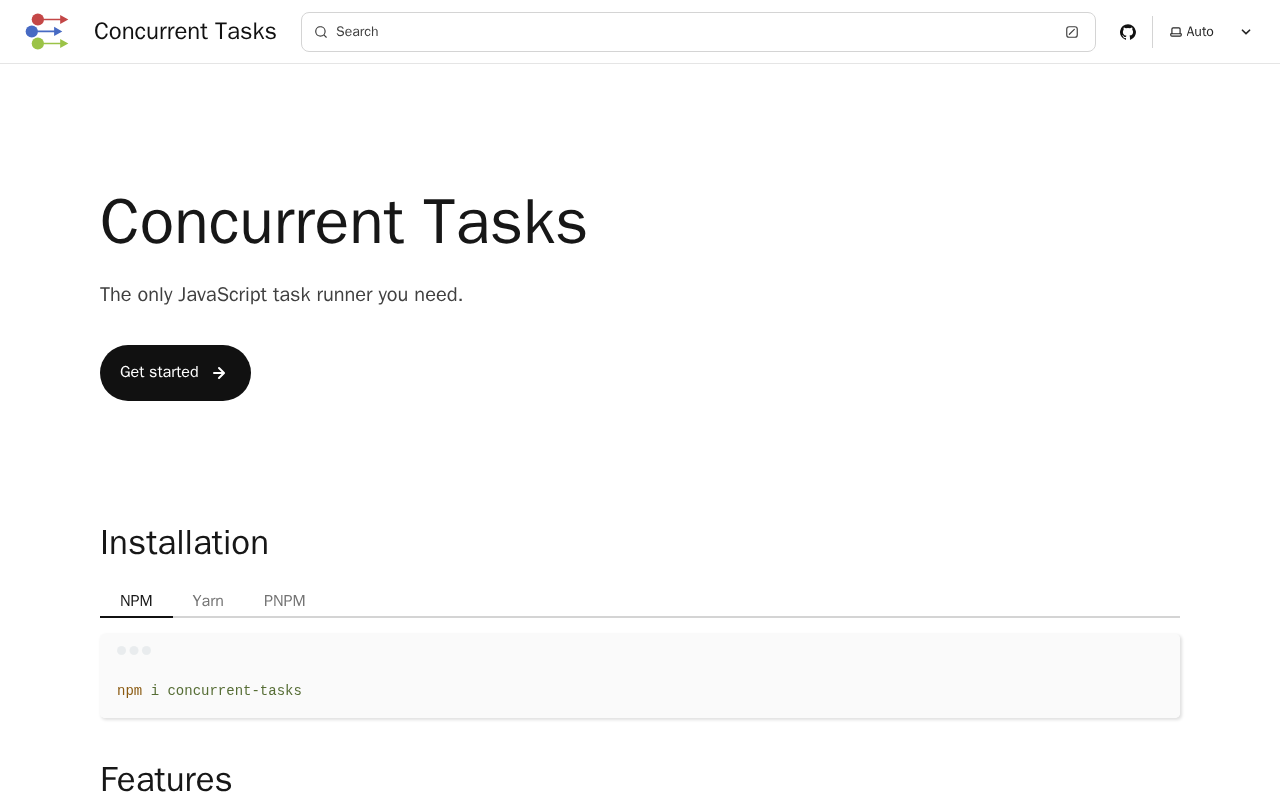1280x800 pixels.
Task: Click the JavaScript task runner tagline
Action: tap(281, 295)
